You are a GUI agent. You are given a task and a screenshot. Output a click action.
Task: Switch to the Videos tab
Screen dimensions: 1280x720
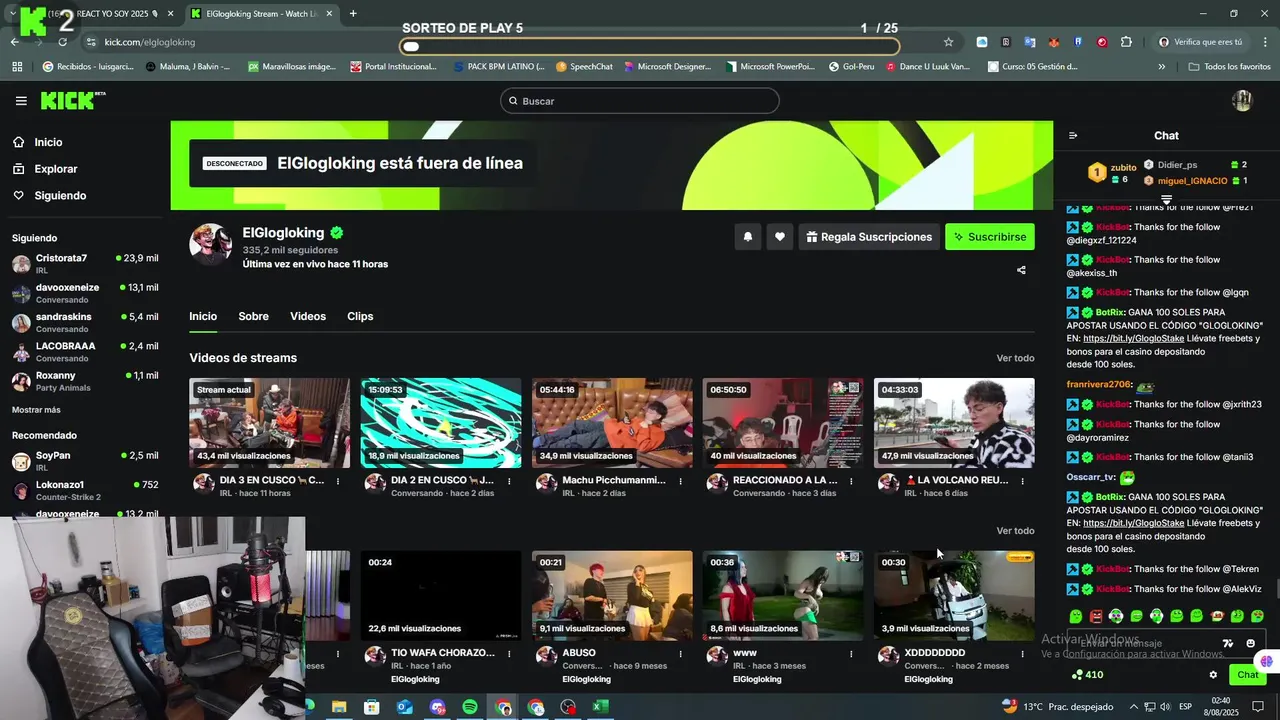[x=308, y=316]
